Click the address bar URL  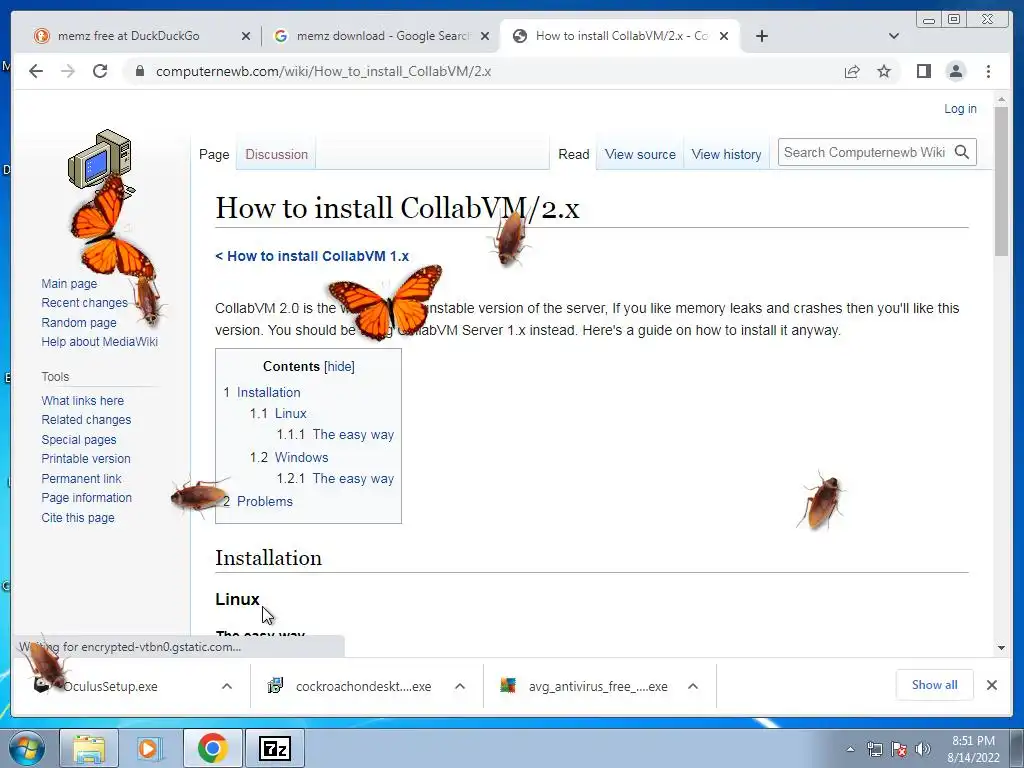323,71
